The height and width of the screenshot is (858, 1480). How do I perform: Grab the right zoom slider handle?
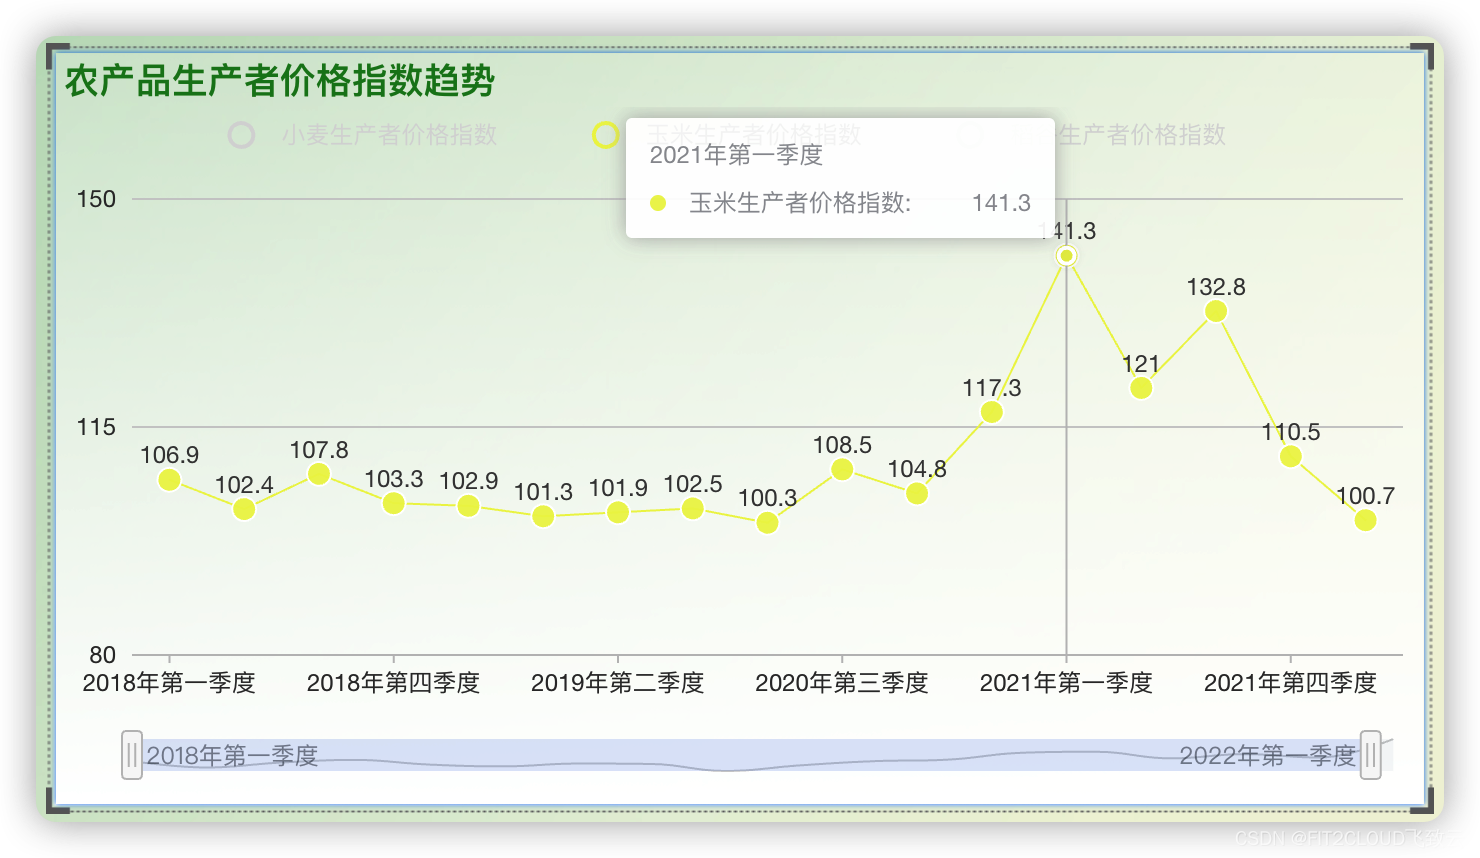pos(1371,755)
